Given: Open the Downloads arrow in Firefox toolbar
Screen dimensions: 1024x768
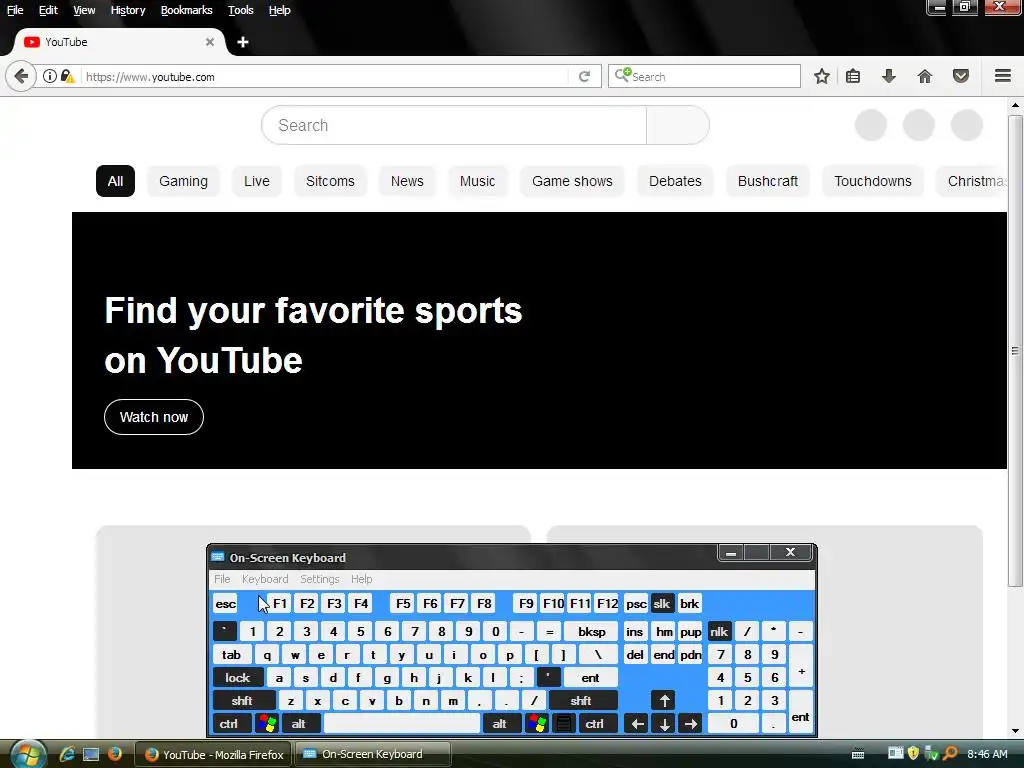Looking at the screenshot, I should [888, 76].
